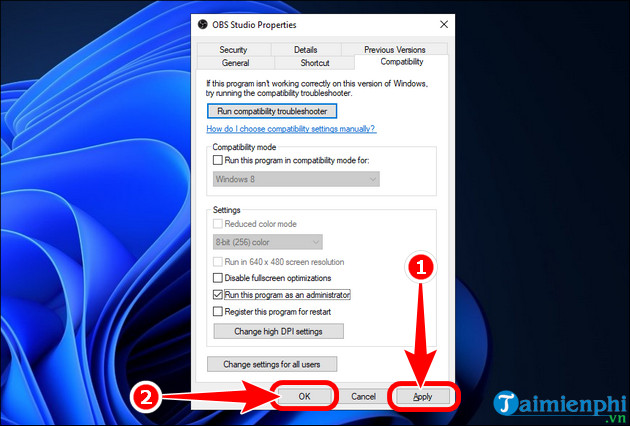Click the Cancel button

tap(363, 396)
